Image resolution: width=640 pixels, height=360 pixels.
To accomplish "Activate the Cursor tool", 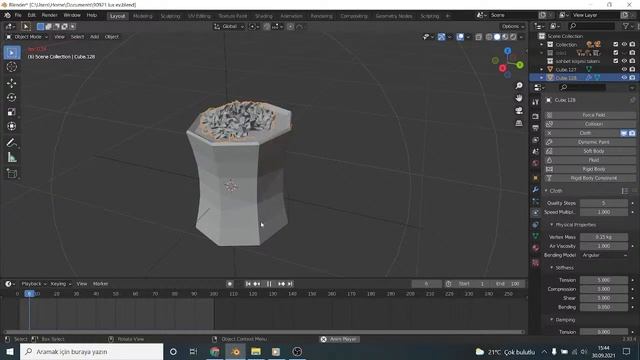I will (12, 67).
